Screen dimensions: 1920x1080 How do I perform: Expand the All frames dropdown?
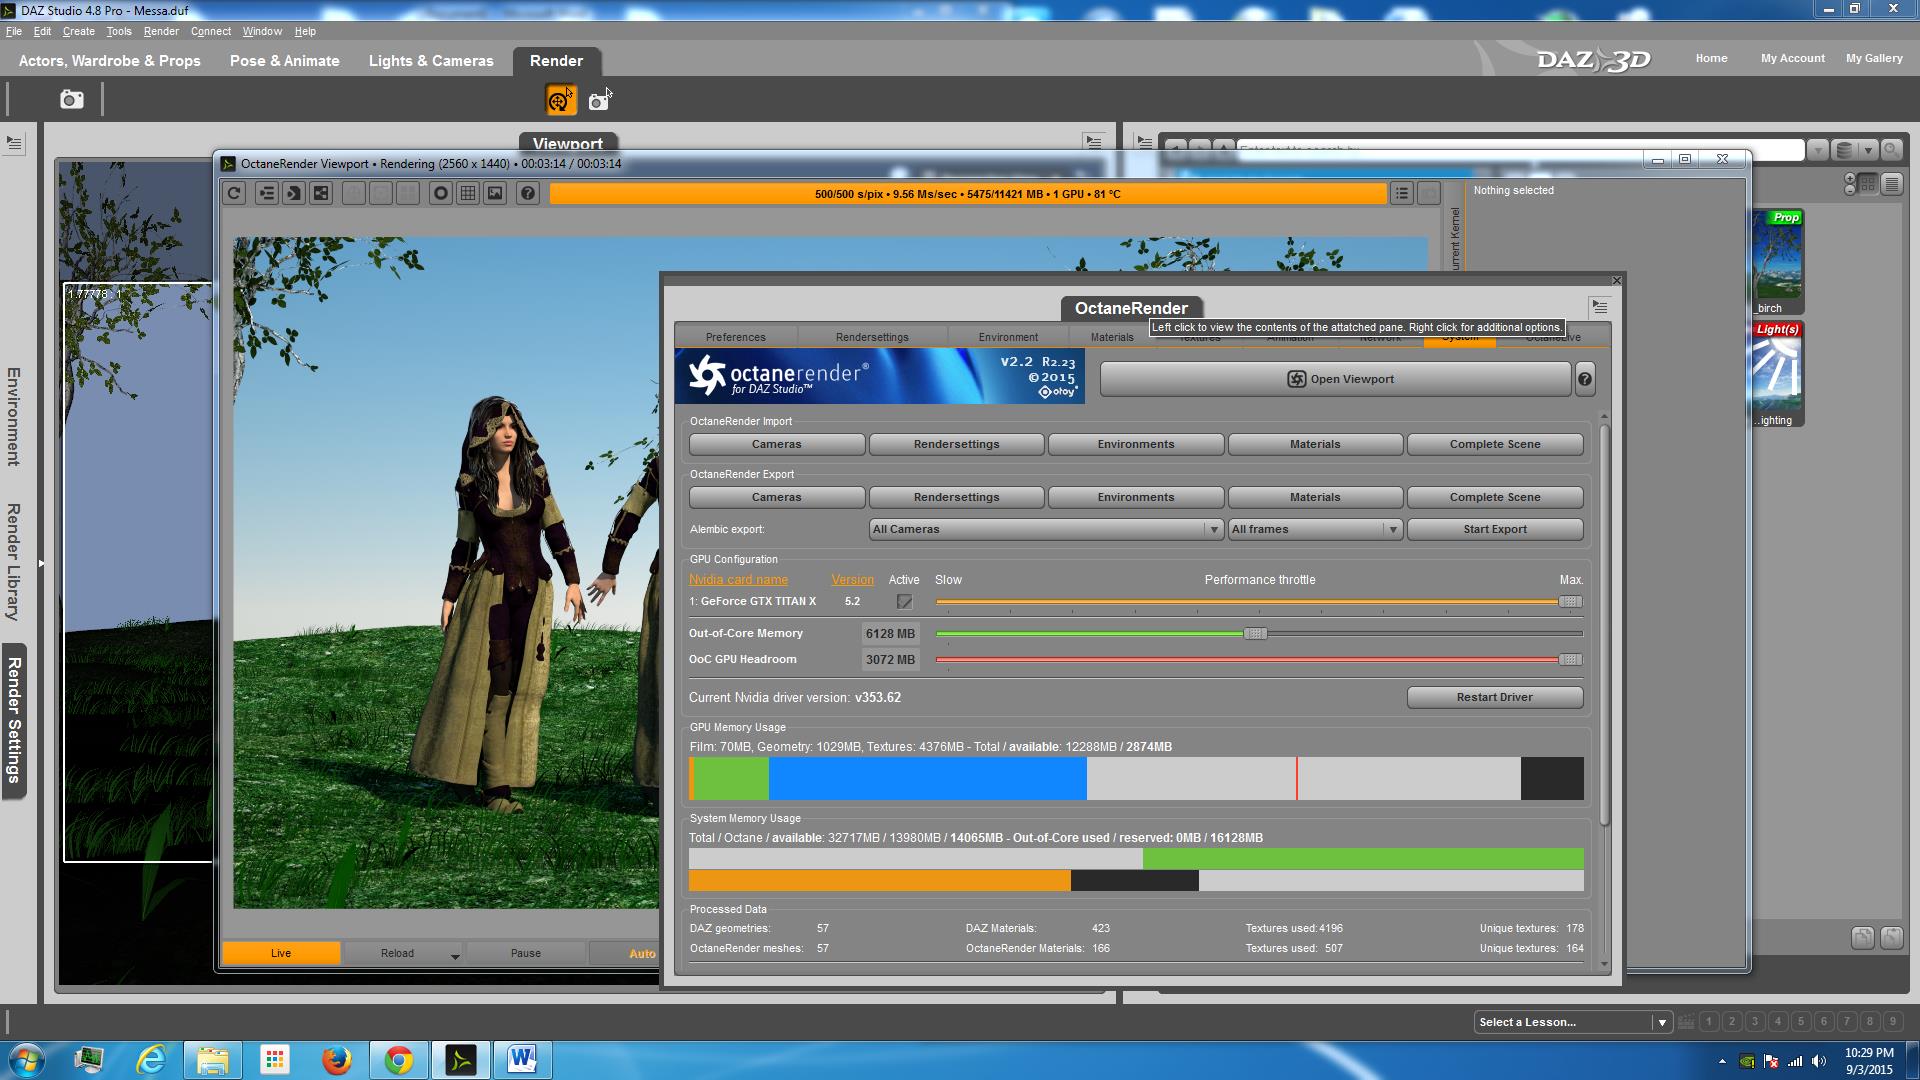[1314, 529]
